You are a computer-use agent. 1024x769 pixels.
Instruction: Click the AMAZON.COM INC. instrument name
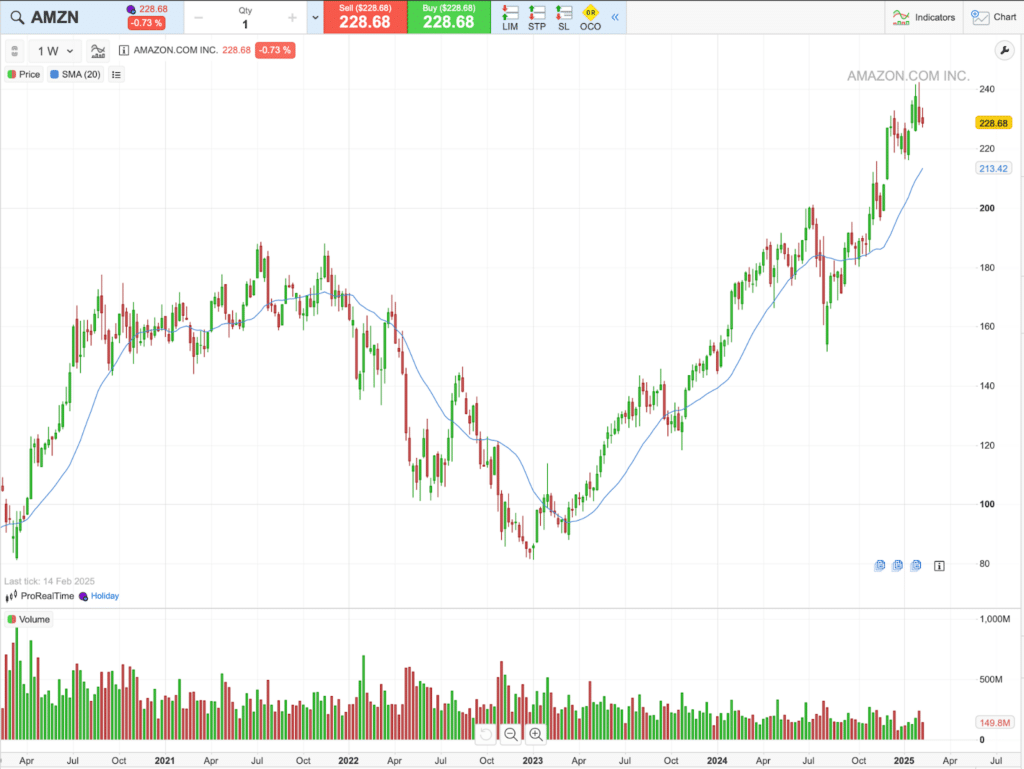click(x=176, y=50)
